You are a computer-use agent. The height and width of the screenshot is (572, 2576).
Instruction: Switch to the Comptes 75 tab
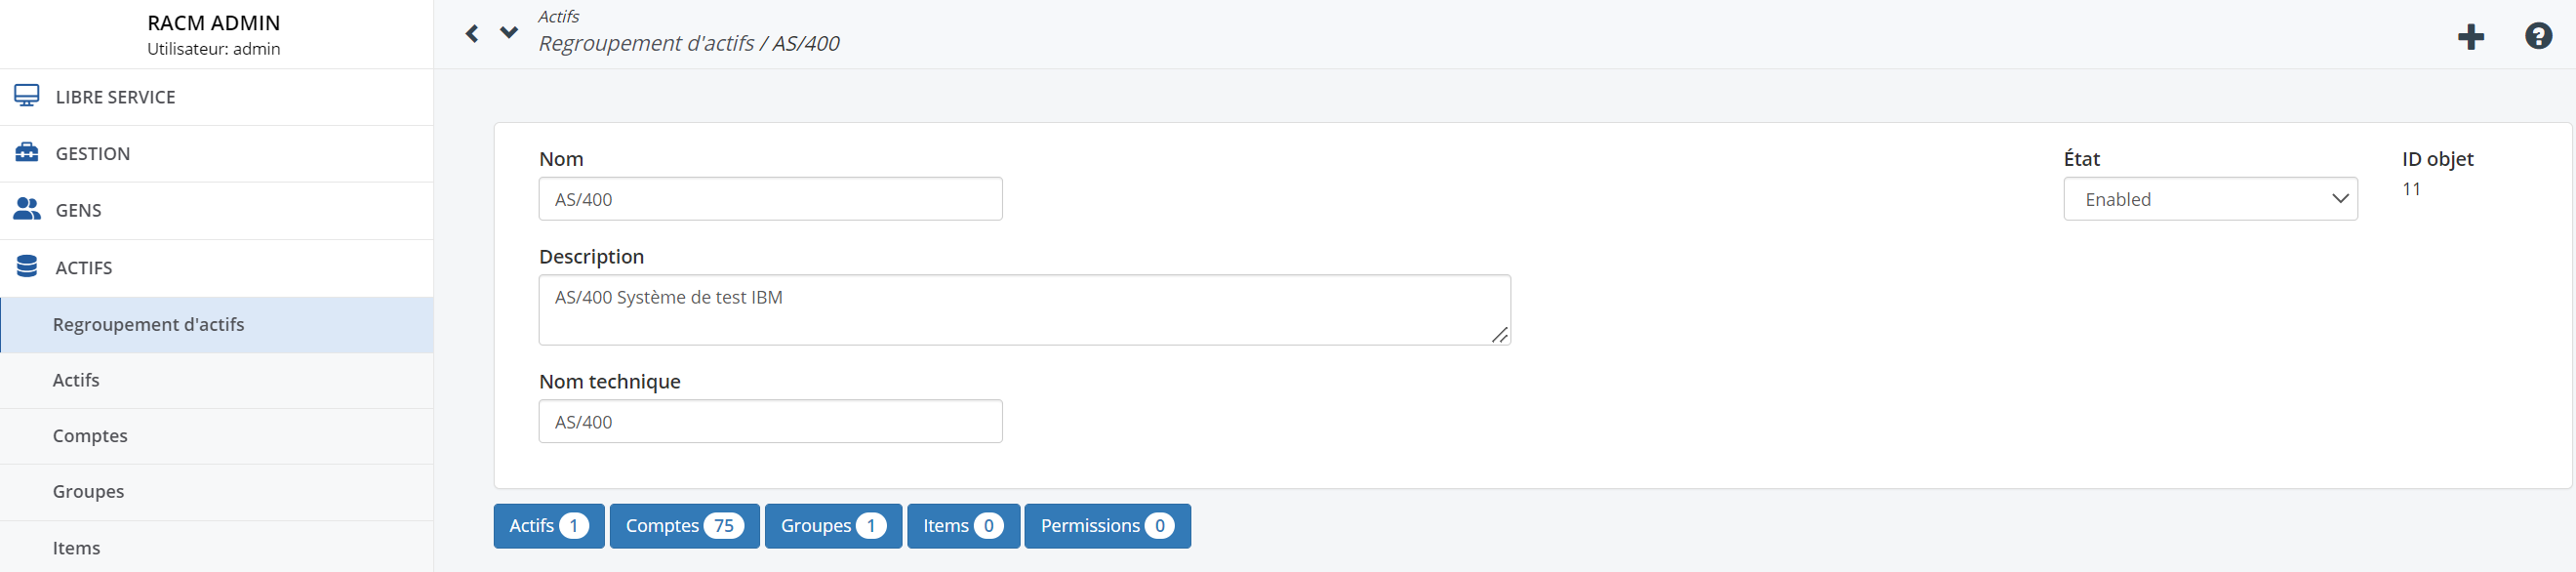[685, 526]
